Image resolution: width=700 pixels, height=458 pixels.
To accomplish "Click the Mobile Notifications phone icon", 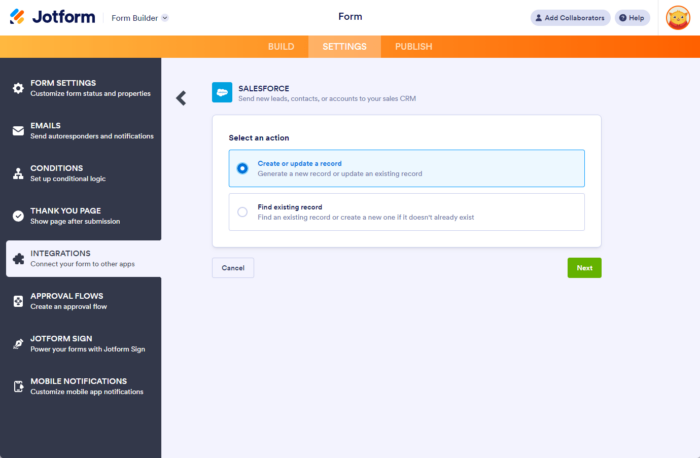I will [18, 386].
